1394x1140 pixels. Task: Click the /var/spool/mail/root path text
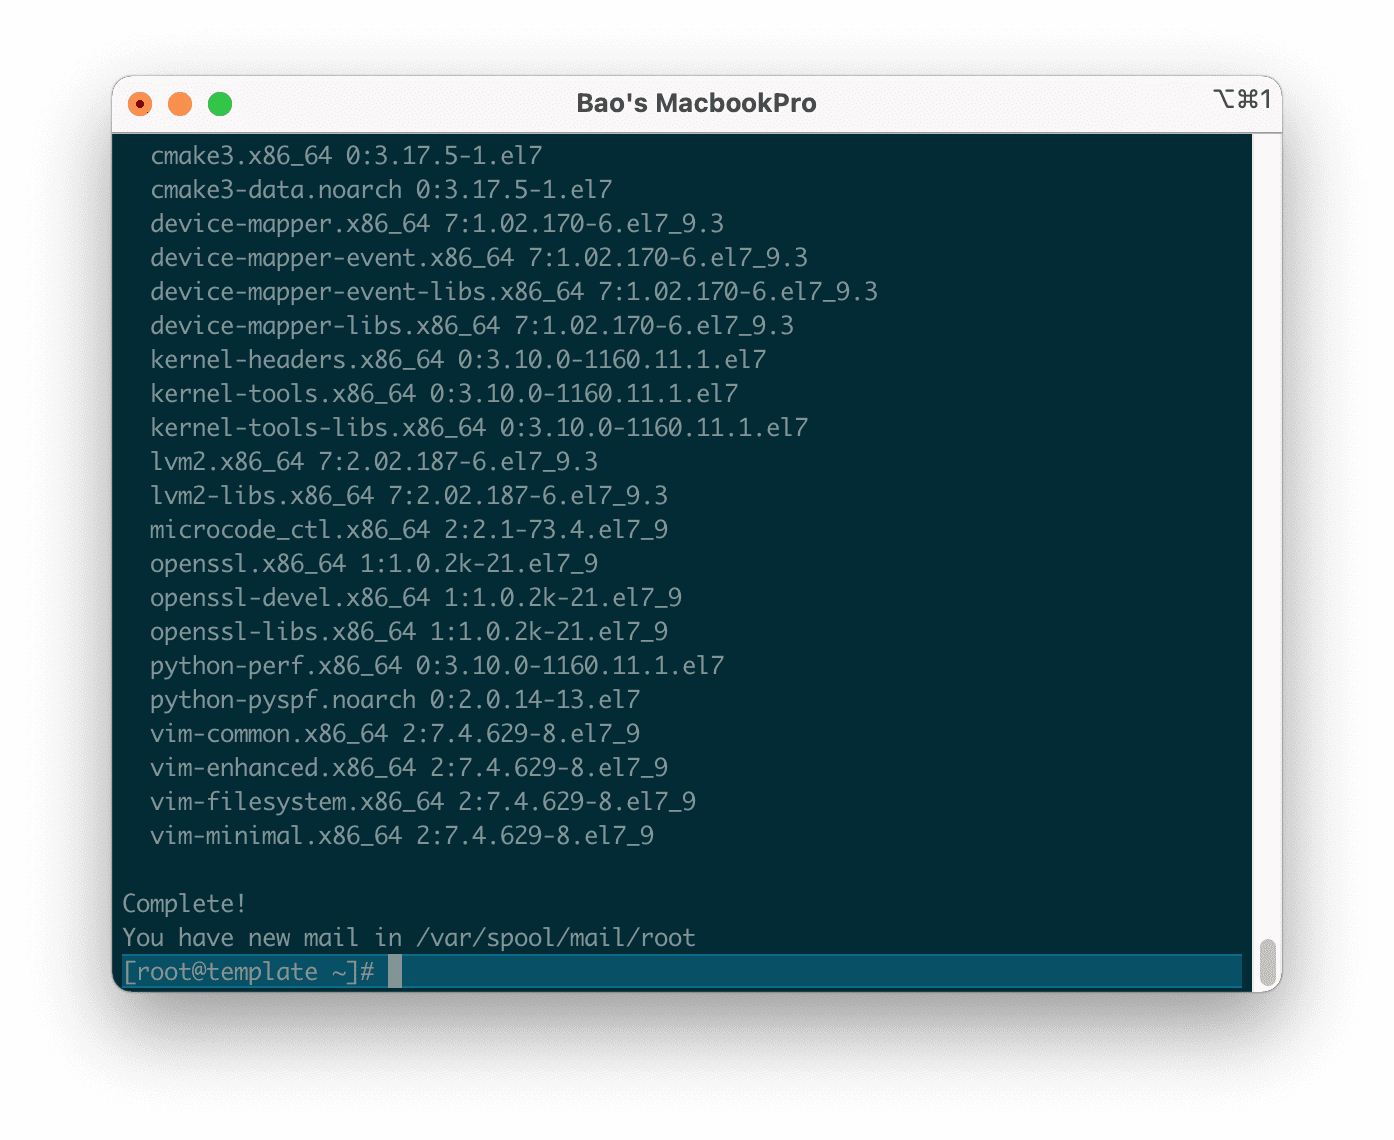click(556, 937)
